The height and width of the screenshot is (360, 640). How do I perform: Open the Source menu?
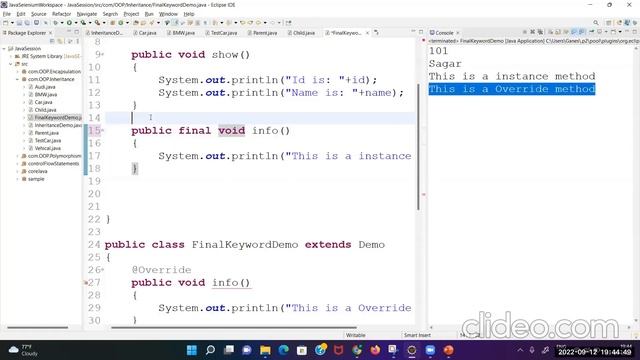click(x=38, y=14)
